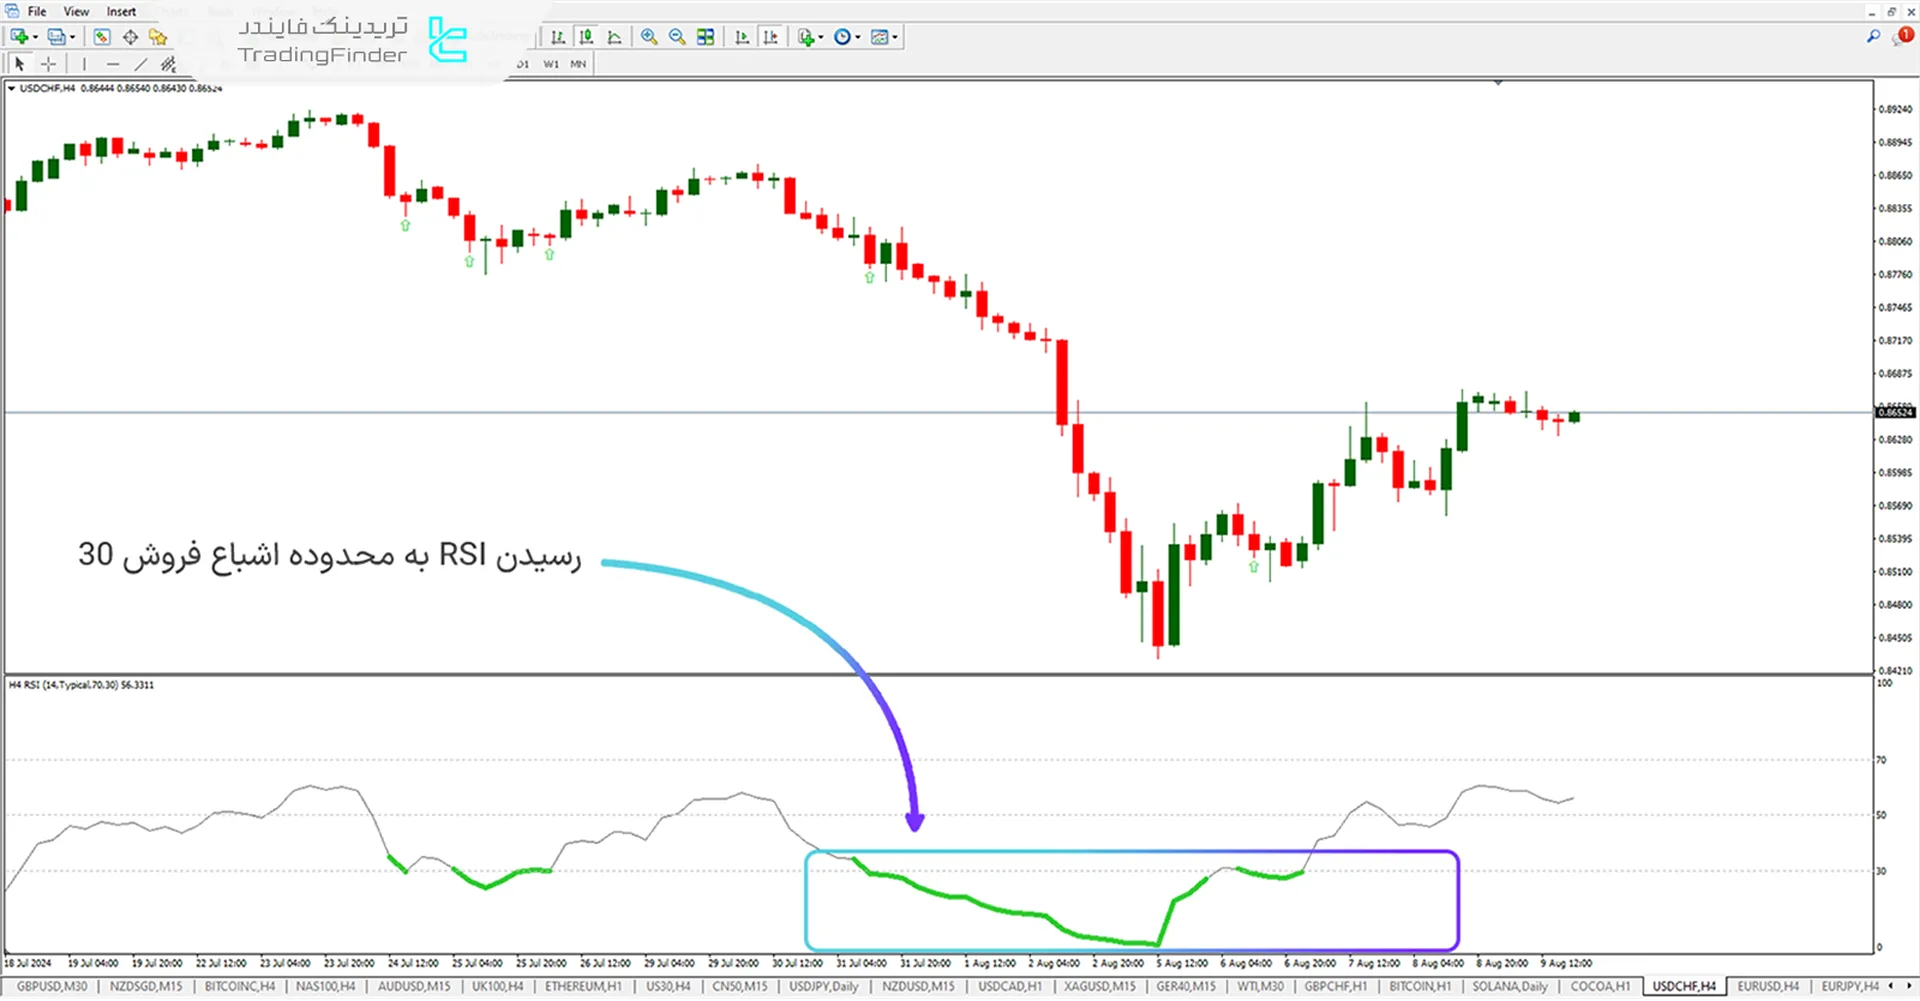Viewport: 1920px width, 1001px height.
Task: Toggle candlestick chart display mode
Action: coord(586,37)
